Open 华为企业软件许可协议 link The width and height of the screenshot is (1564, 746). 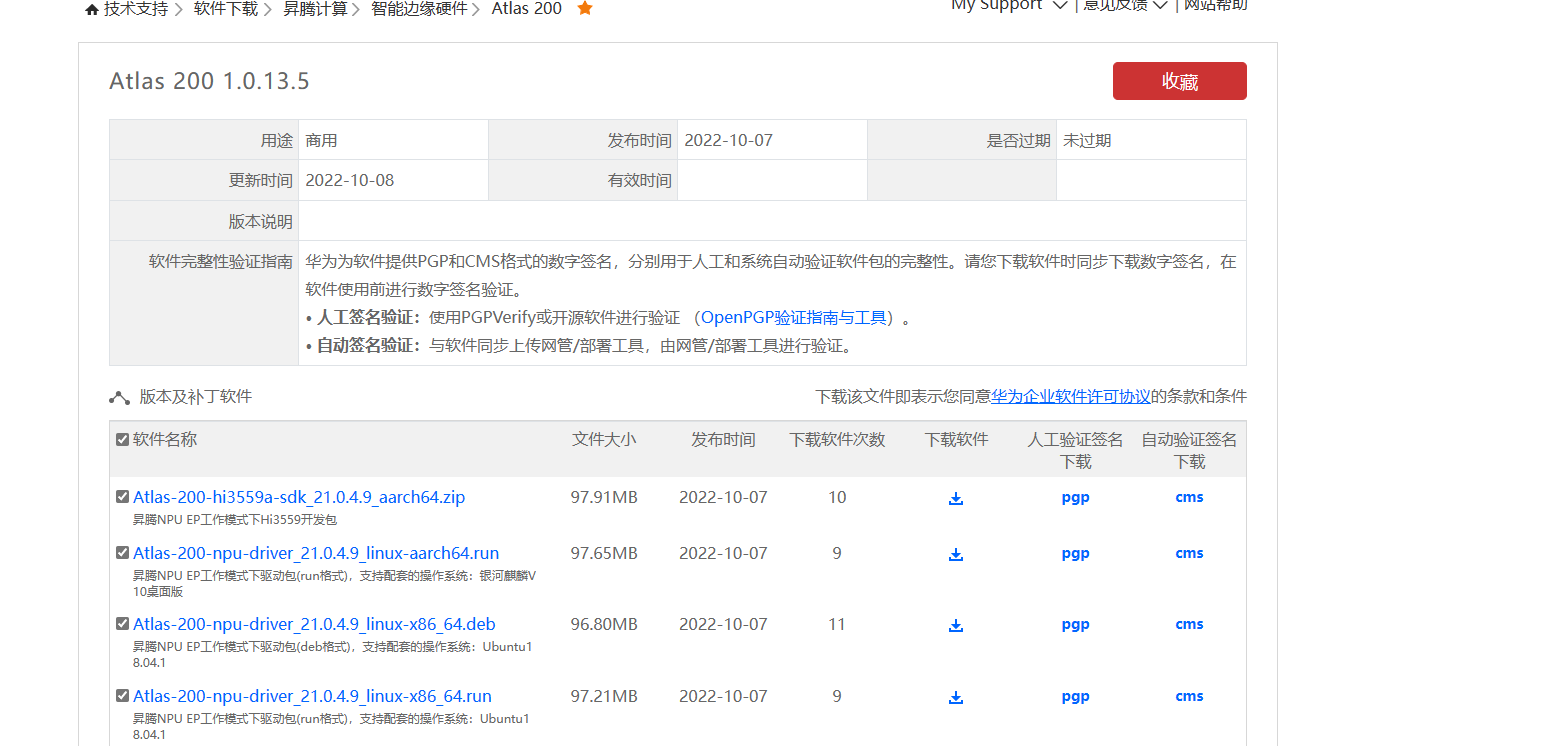pyautogui.click(x=1071, y=397)
